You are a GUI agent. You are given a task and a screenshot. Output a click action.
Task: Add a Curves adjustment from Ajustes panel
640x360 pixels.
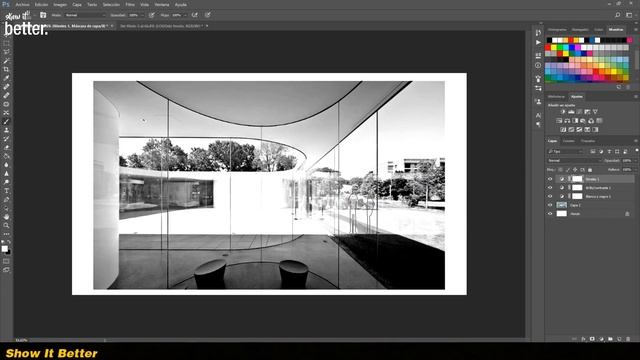coord(579,112)
